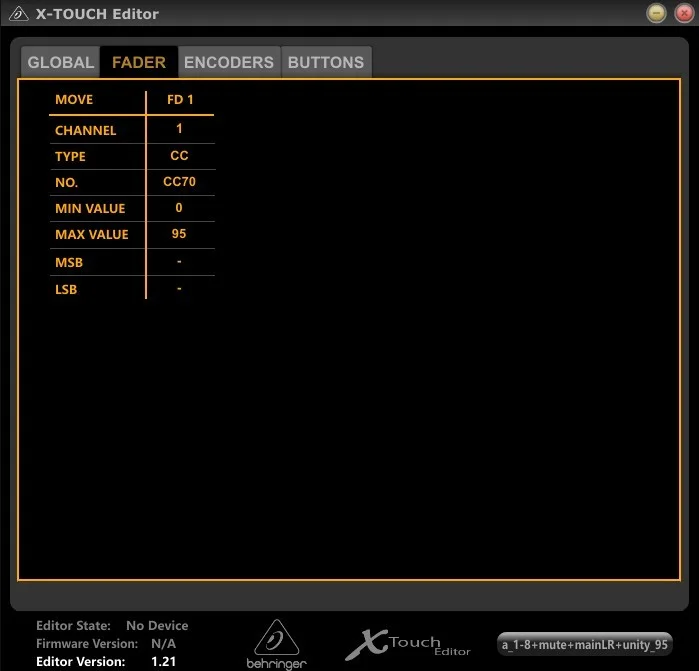Click the MSB value dash
Screen dimensions: 699x671
coord(179,261)
